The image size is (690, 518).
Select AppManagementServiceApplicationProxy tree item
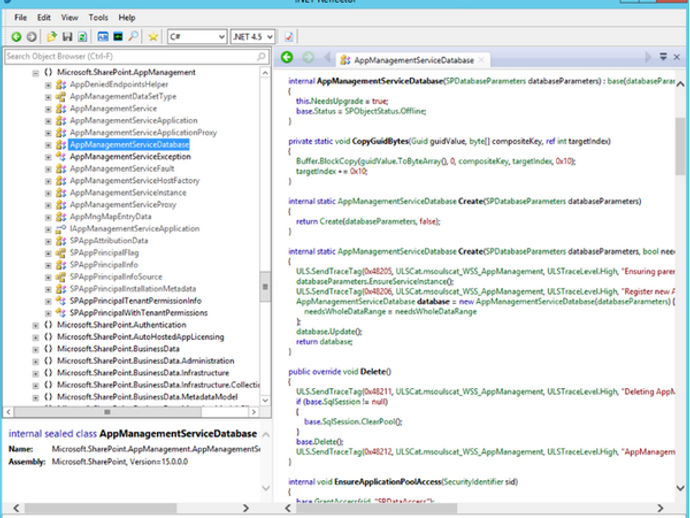pos(143,132)
